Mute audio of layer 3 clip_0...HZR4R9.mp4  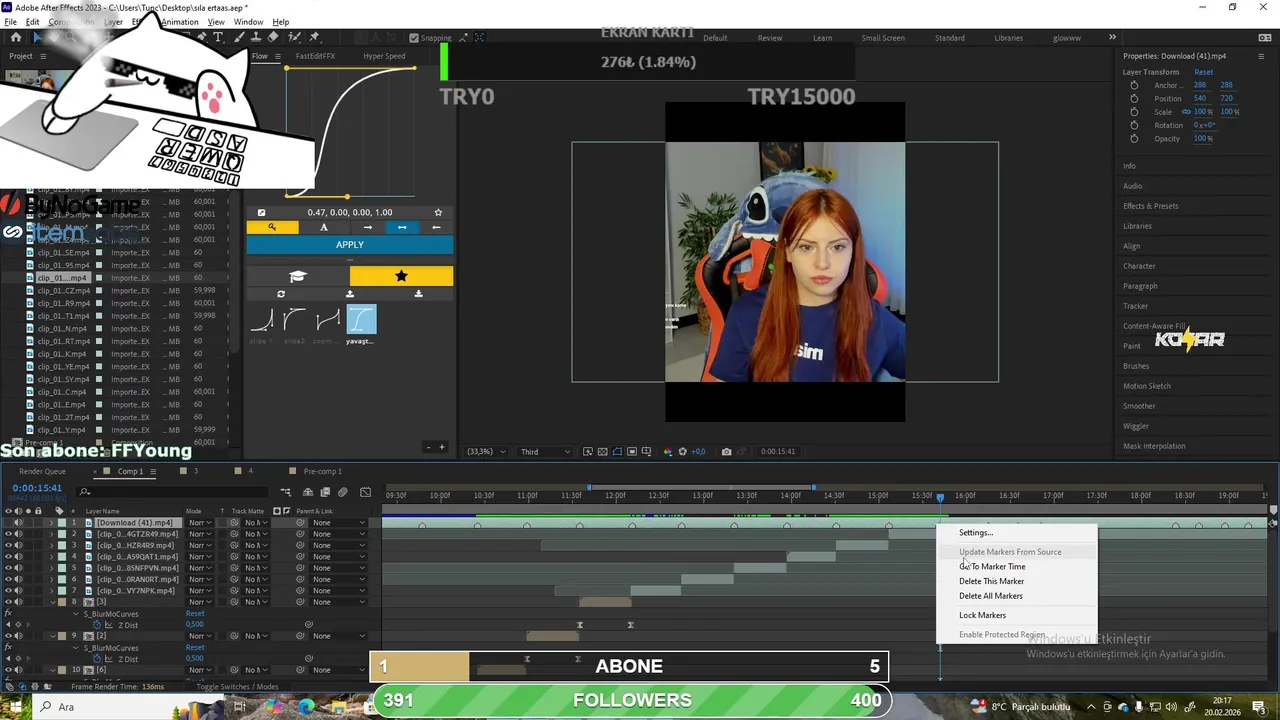pos(18,545)
